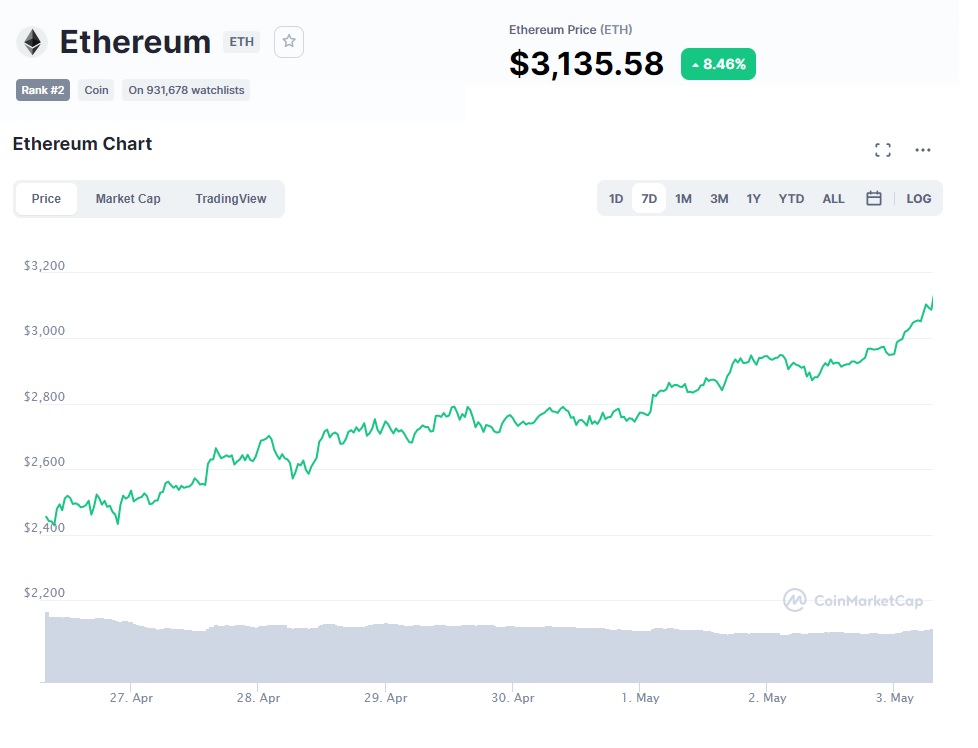Click the 28. Apr date label
Image resolution: width=978 pixels, height=748 pixels.
click(258, 697)
